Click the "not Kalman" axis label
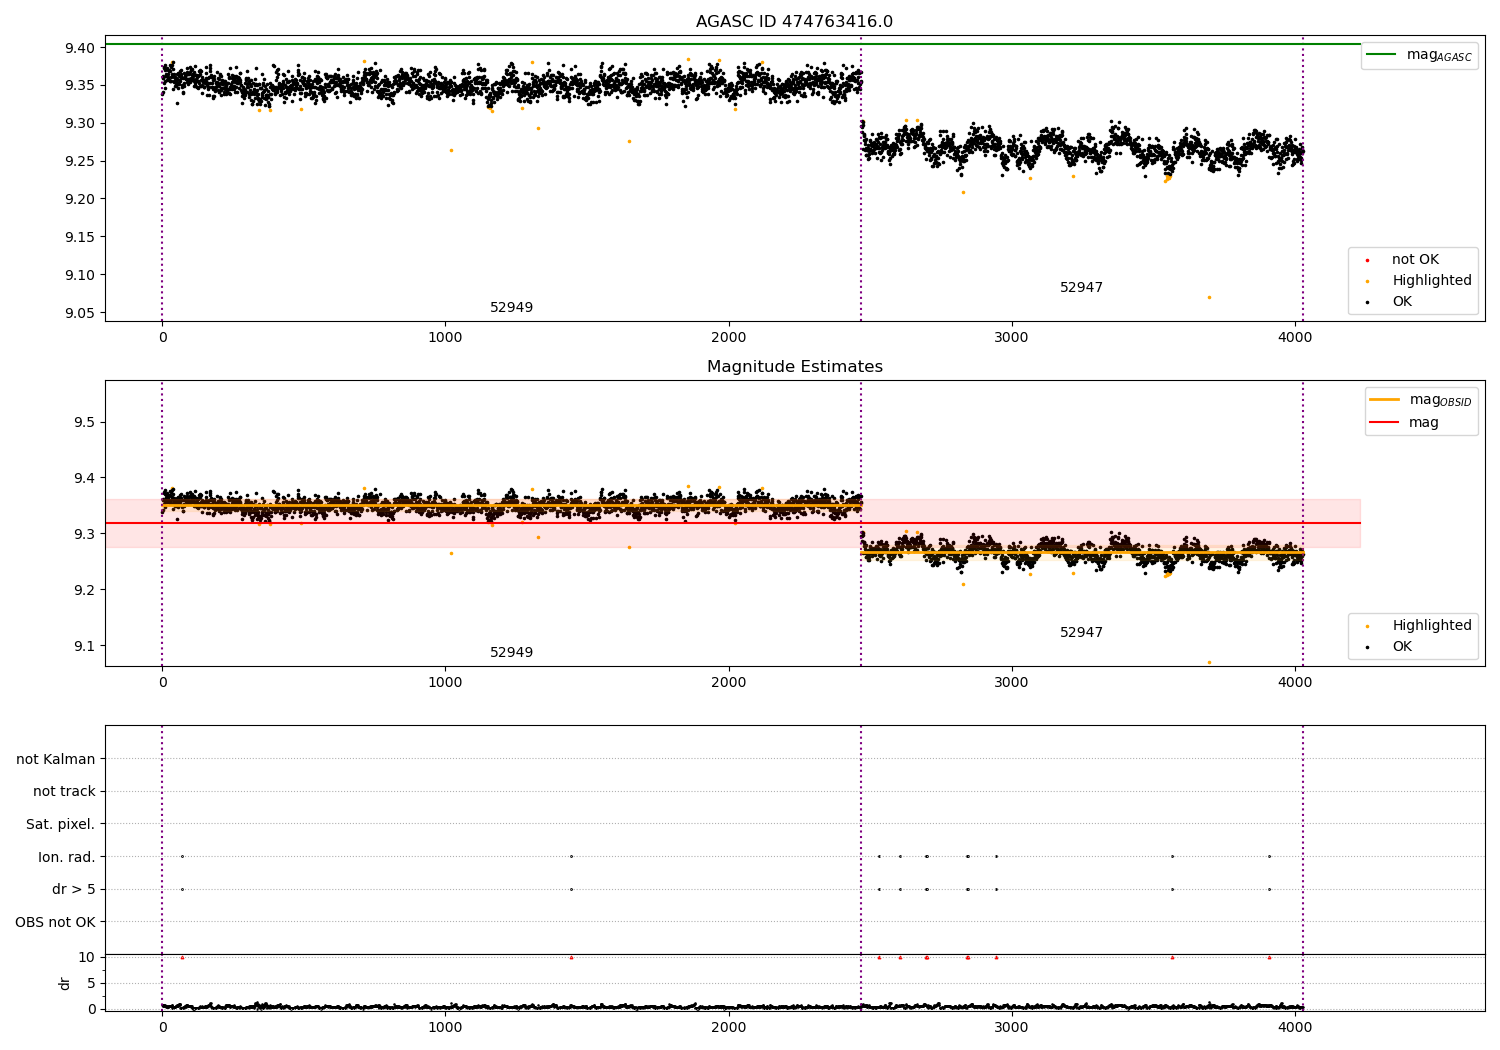Screen dimensions: 1500x1050 [56, 759]
